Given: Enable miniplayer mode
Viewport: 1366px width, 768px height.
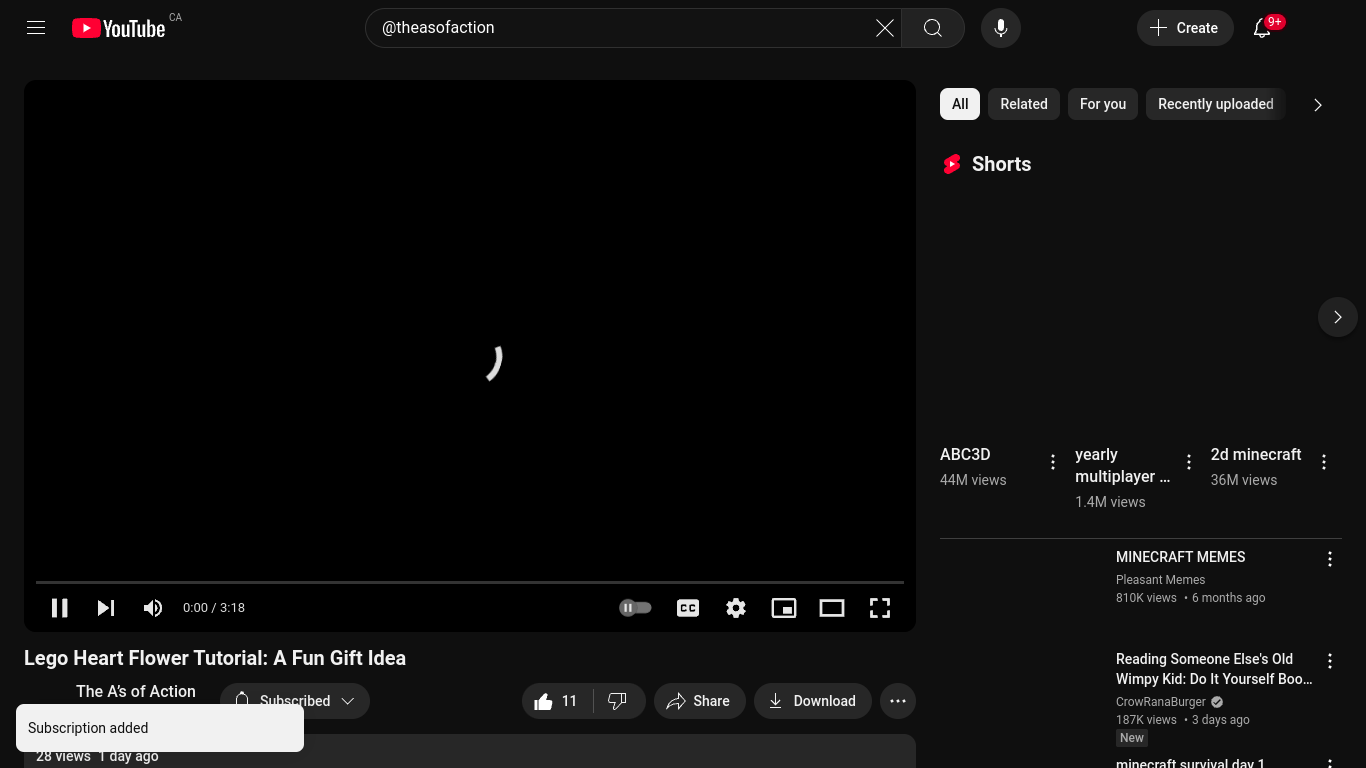Looking at the screenshot, I should click(784, 608).
